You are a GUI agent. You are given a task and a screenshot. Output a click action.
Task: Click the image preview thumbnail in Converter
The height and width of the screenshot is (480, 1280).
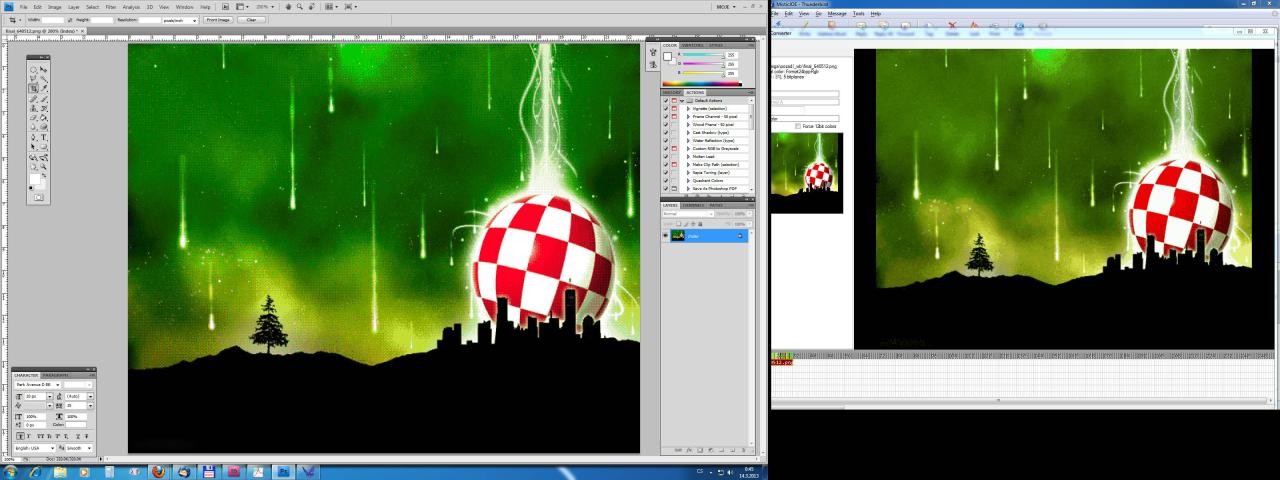coord(806,173)
